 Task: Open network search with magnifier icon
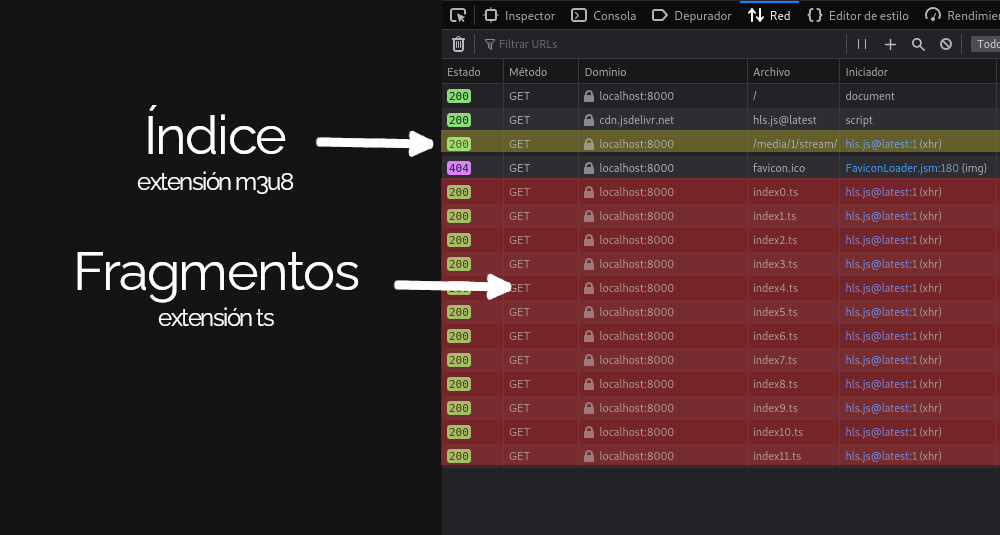point(918,44)
